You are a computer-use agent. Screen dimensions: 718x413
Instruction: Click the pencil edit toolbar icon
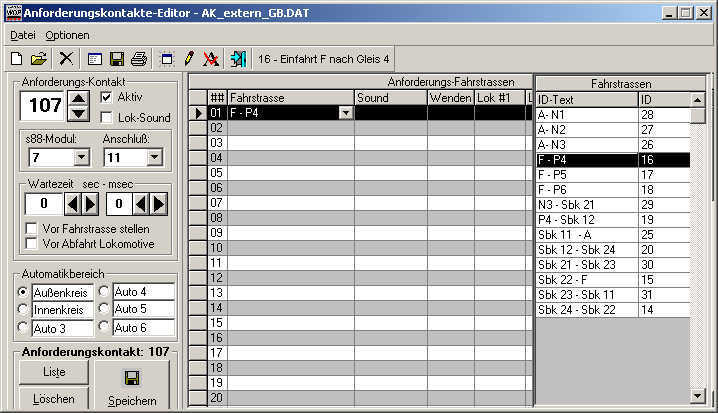[x=189, y=59]
